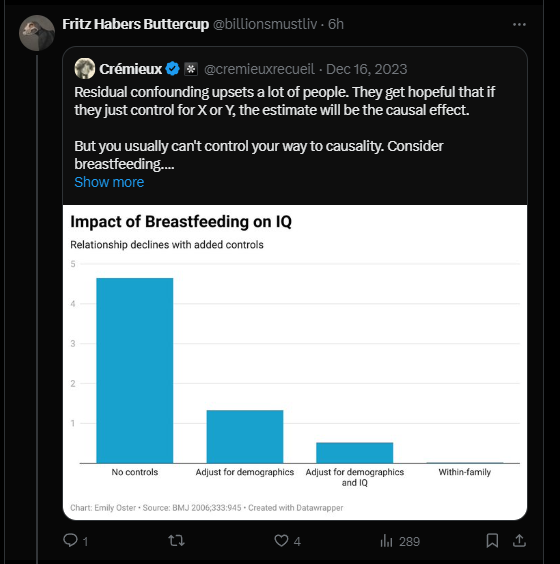560x564 pixels.
Task: Click the tall No controls blue bar
Action: pos(135,370)
